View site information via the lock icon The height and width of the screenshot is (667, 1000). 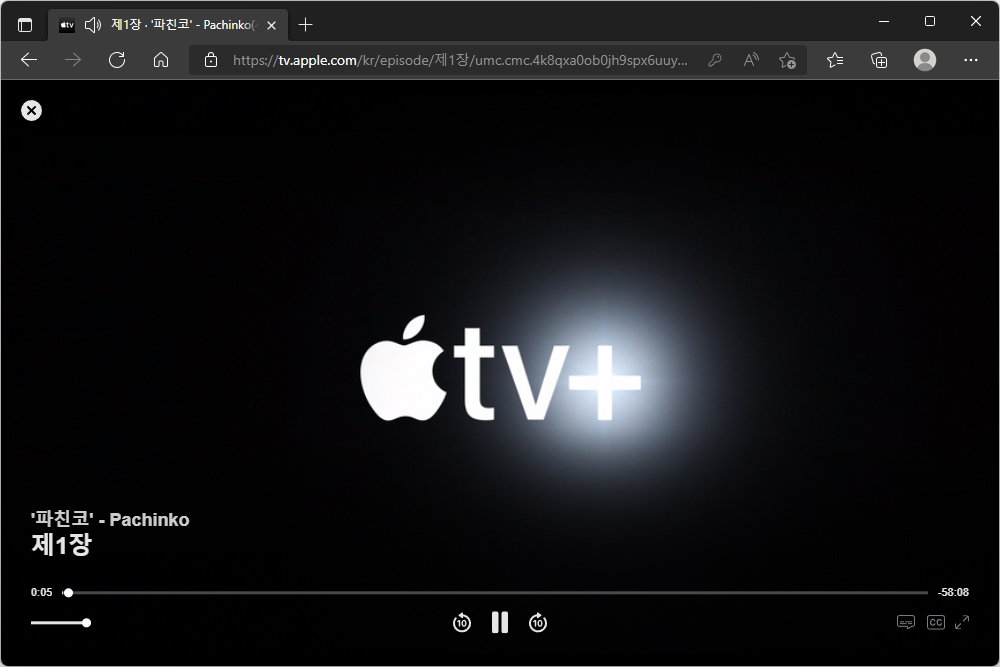pyautogui.click(x=211, y=60)
